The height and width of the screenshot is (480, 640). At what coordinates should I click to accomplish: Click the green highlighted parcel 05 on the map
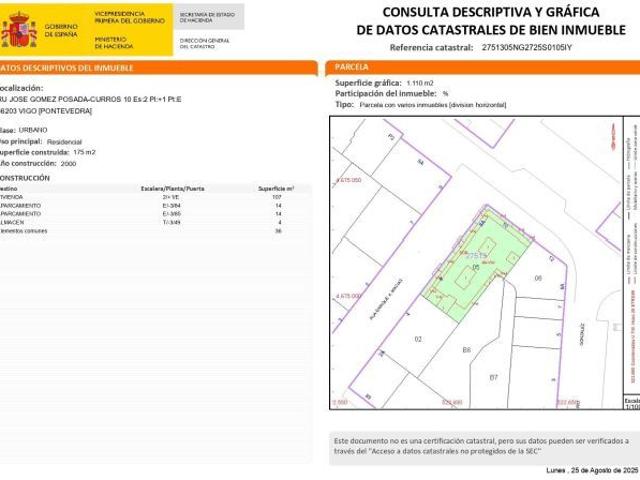[476, 265]
